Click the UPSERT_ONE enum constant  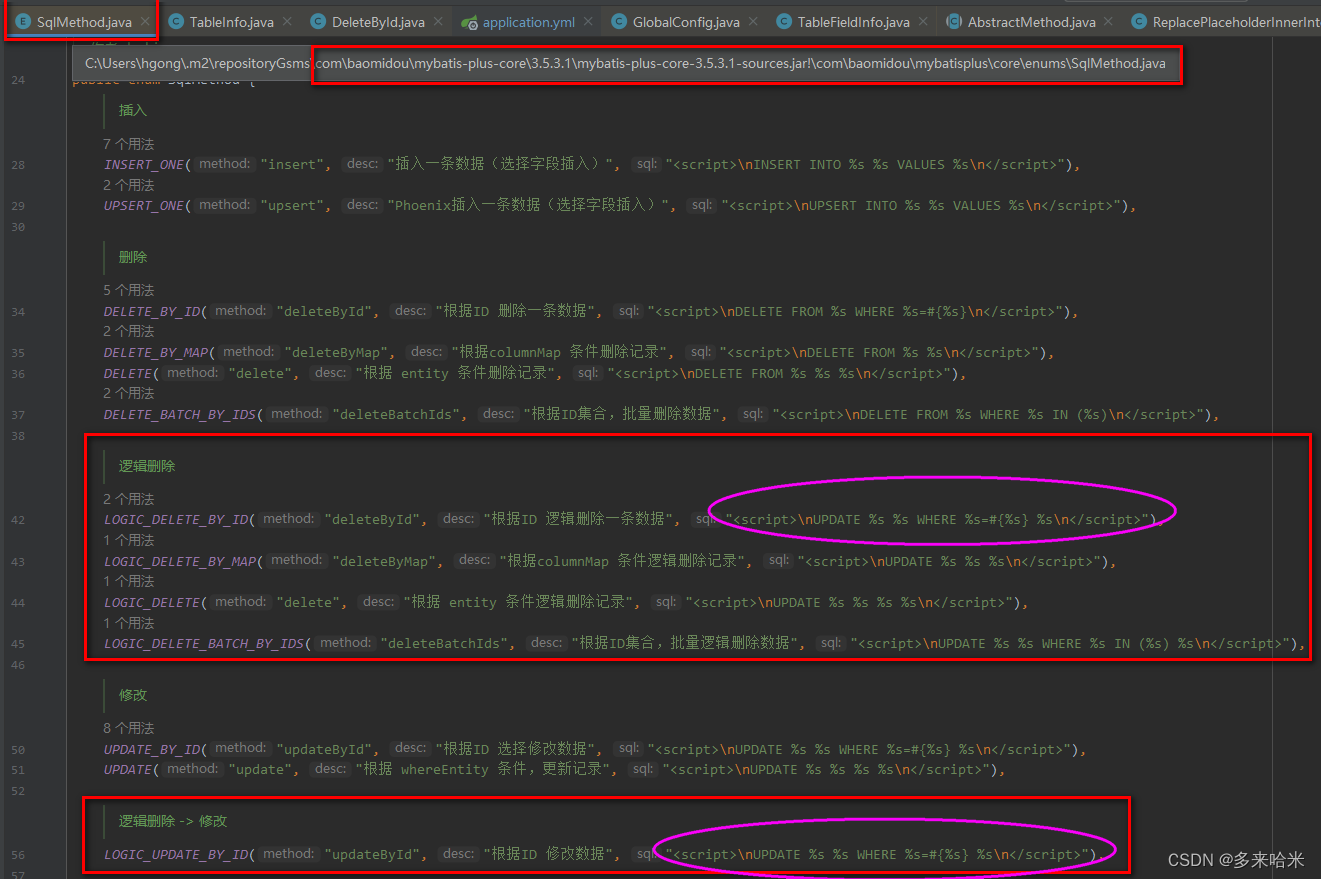pyautogui.click(x=144, y=205)
